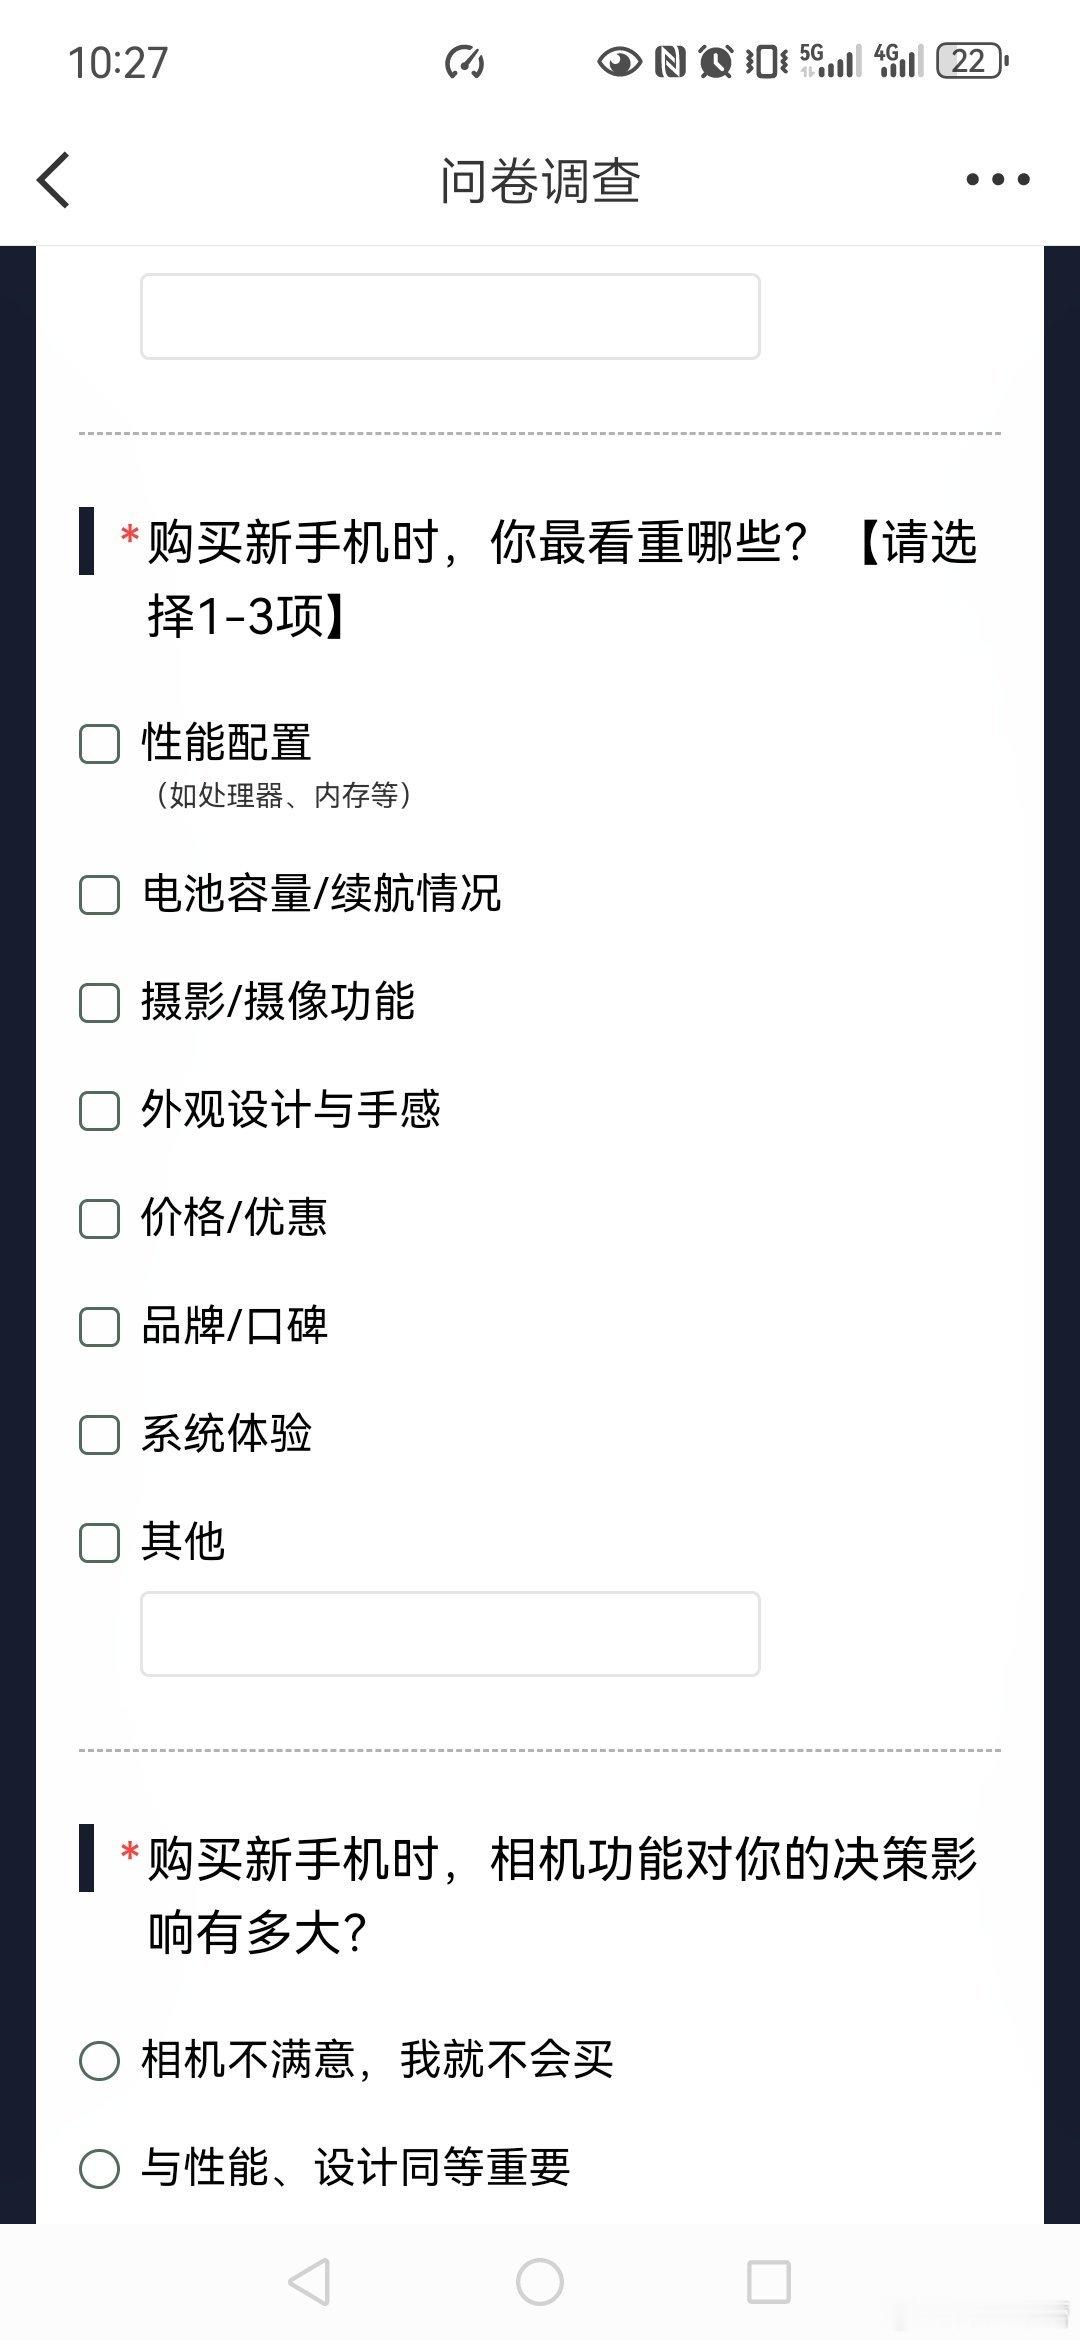Tap the eye-protection mode status icon
This screenshot has width=1080, height=2340.
point(620,62)
